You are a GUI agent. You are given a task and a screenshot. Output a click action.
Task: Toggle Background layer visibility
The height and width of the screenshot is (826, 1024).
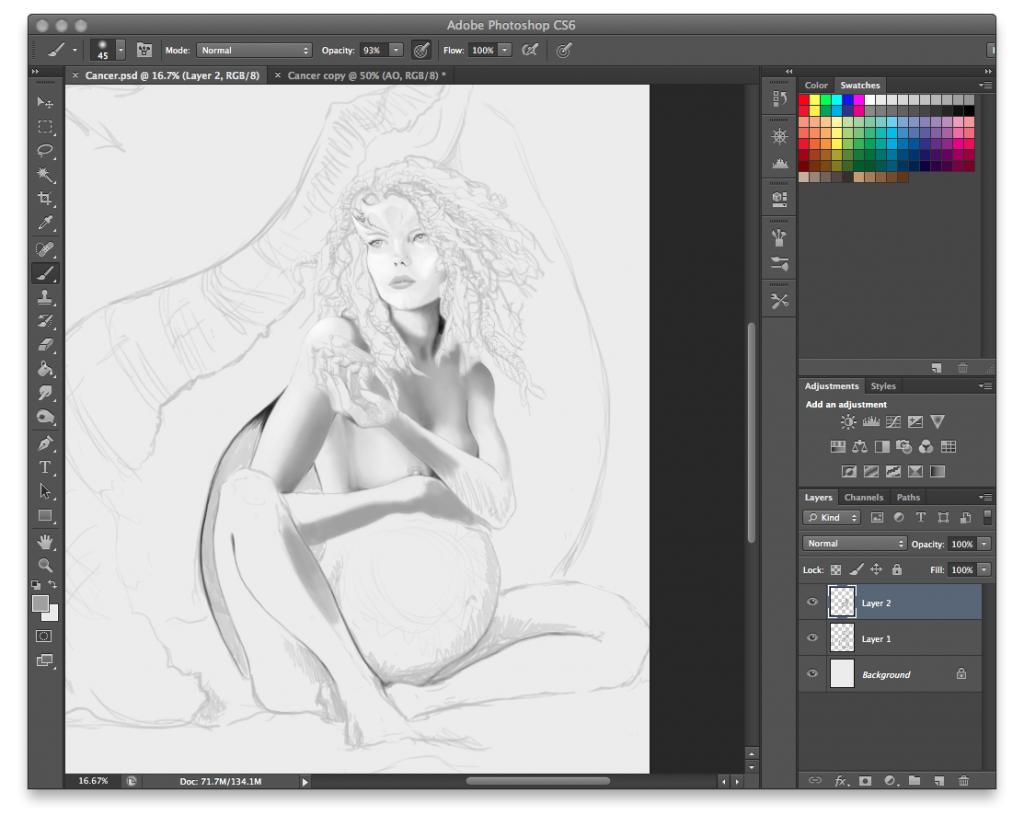pyautogui.click(x=812, y=674)
